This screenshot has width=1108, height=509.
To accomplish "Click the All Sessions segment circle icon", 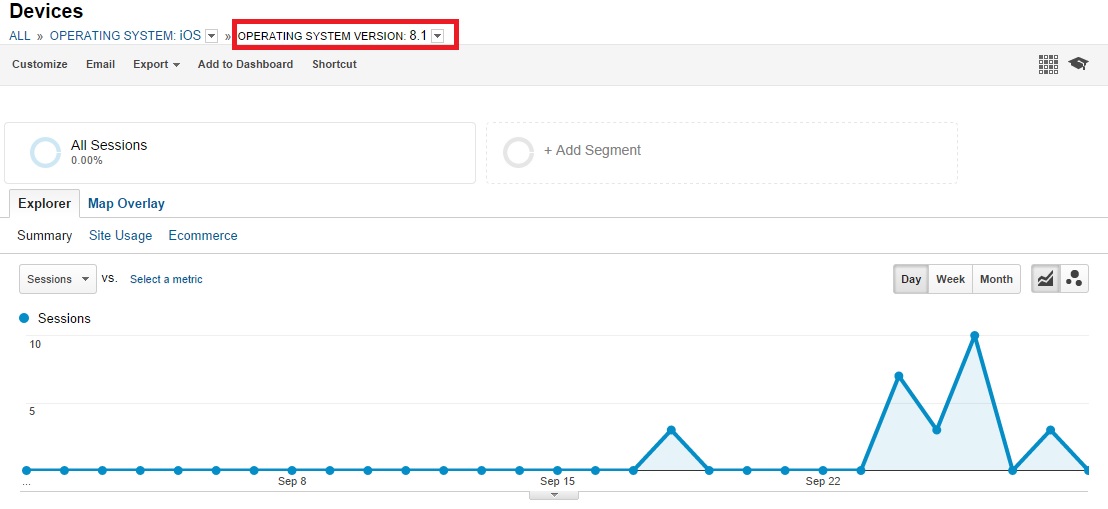I will (x=46, y=152).
